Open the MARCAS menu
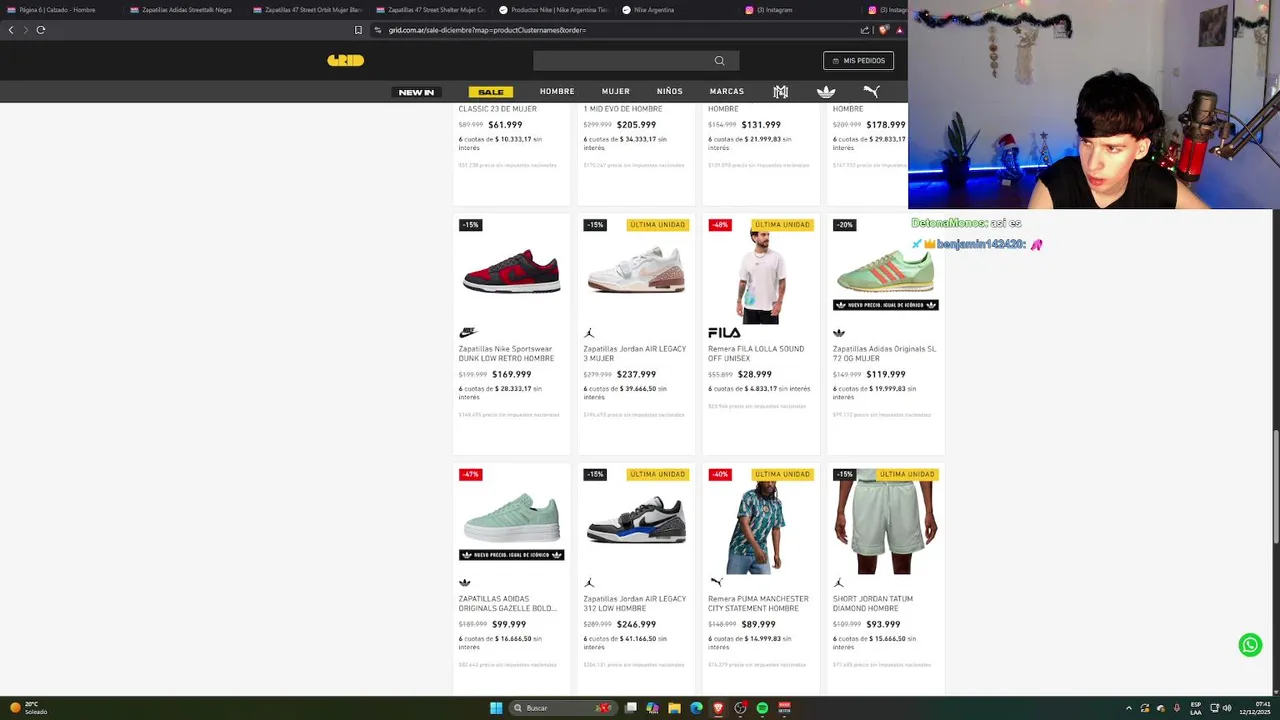 click(x=727, y=91)
